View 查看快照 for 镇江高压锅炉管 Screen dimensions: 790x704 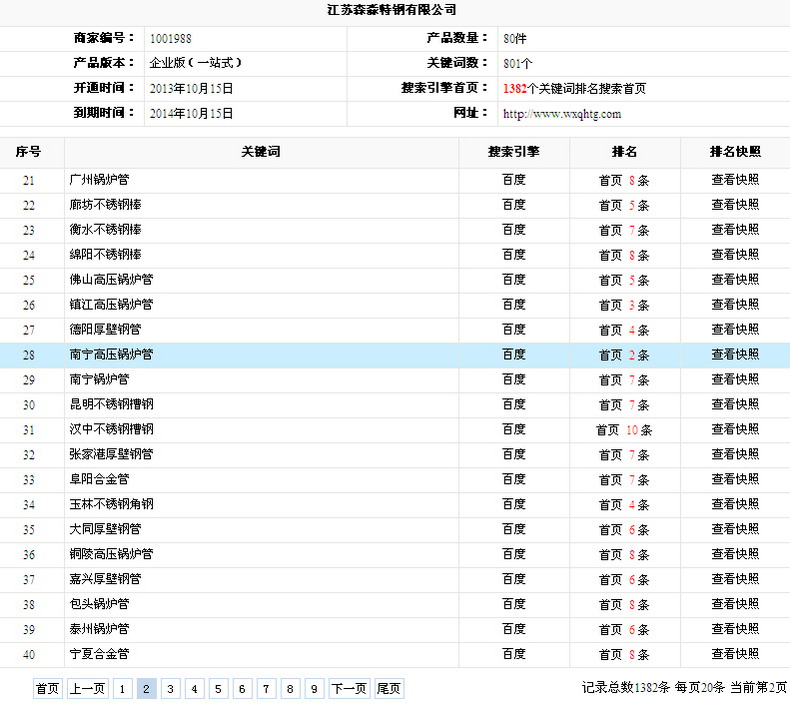735,305
